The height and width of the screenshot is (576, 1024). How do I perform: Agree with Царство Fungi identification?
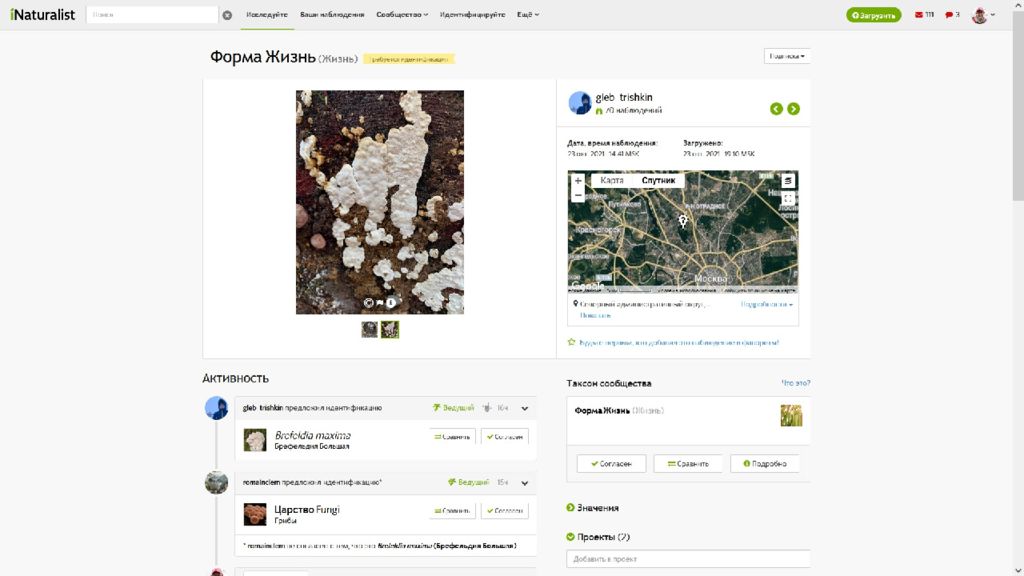pos(505,511)
